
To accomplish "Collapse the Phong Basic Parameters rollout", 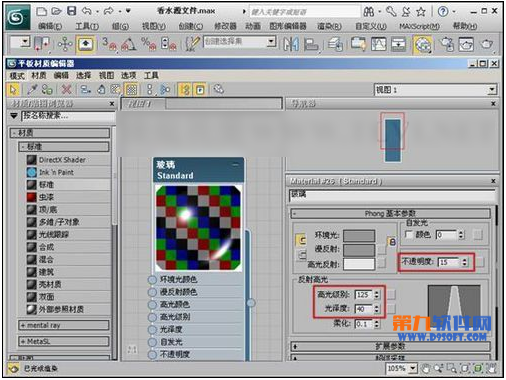I will [390, 213].
